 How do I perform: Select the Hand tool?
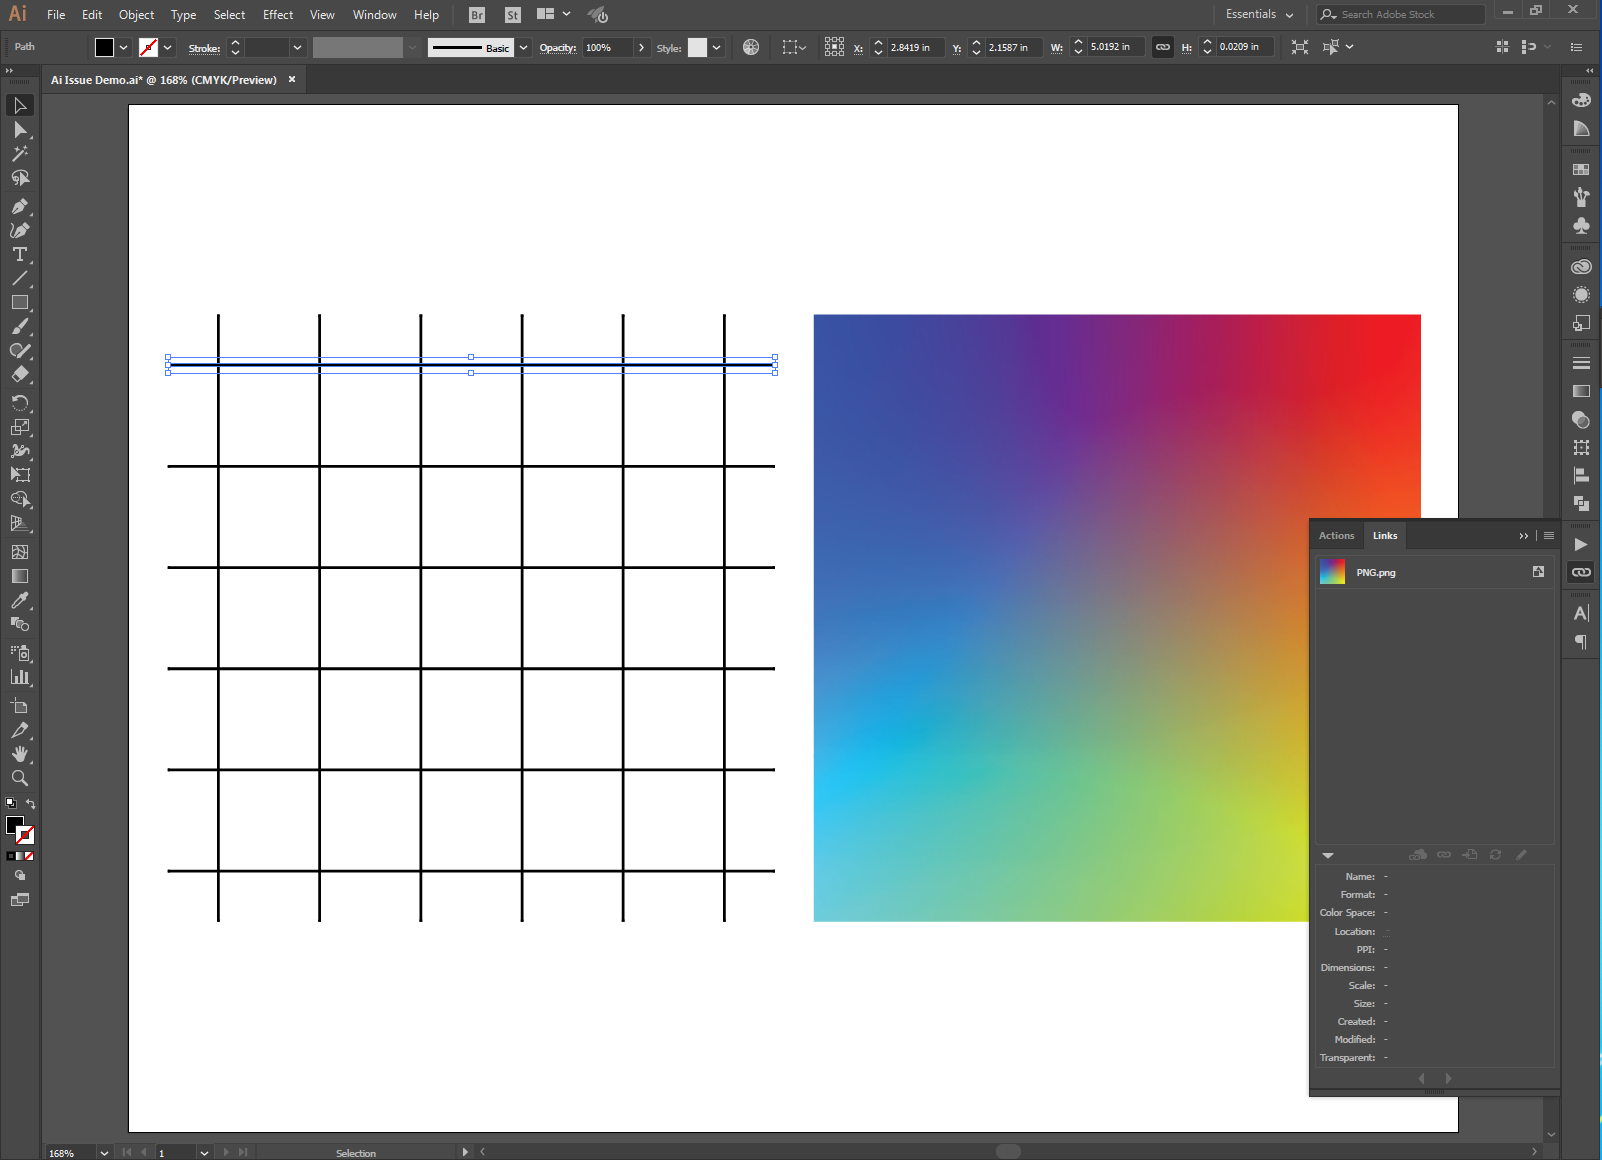coord(20,754)
